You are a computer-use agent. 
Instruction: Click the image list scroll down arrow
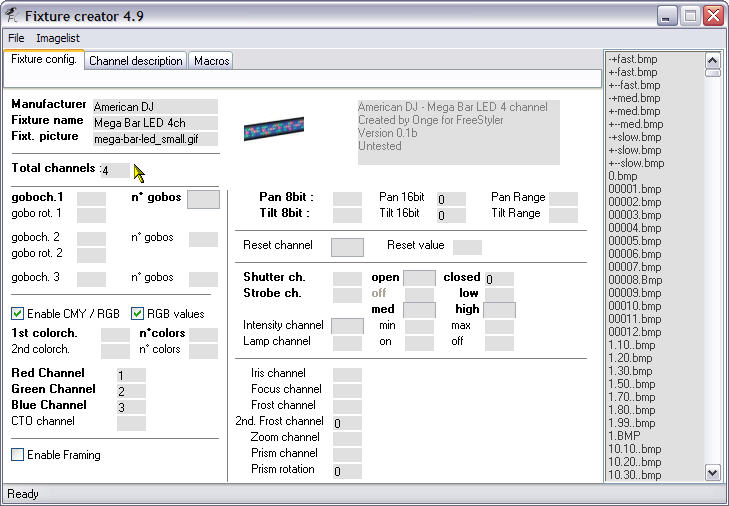713,473
